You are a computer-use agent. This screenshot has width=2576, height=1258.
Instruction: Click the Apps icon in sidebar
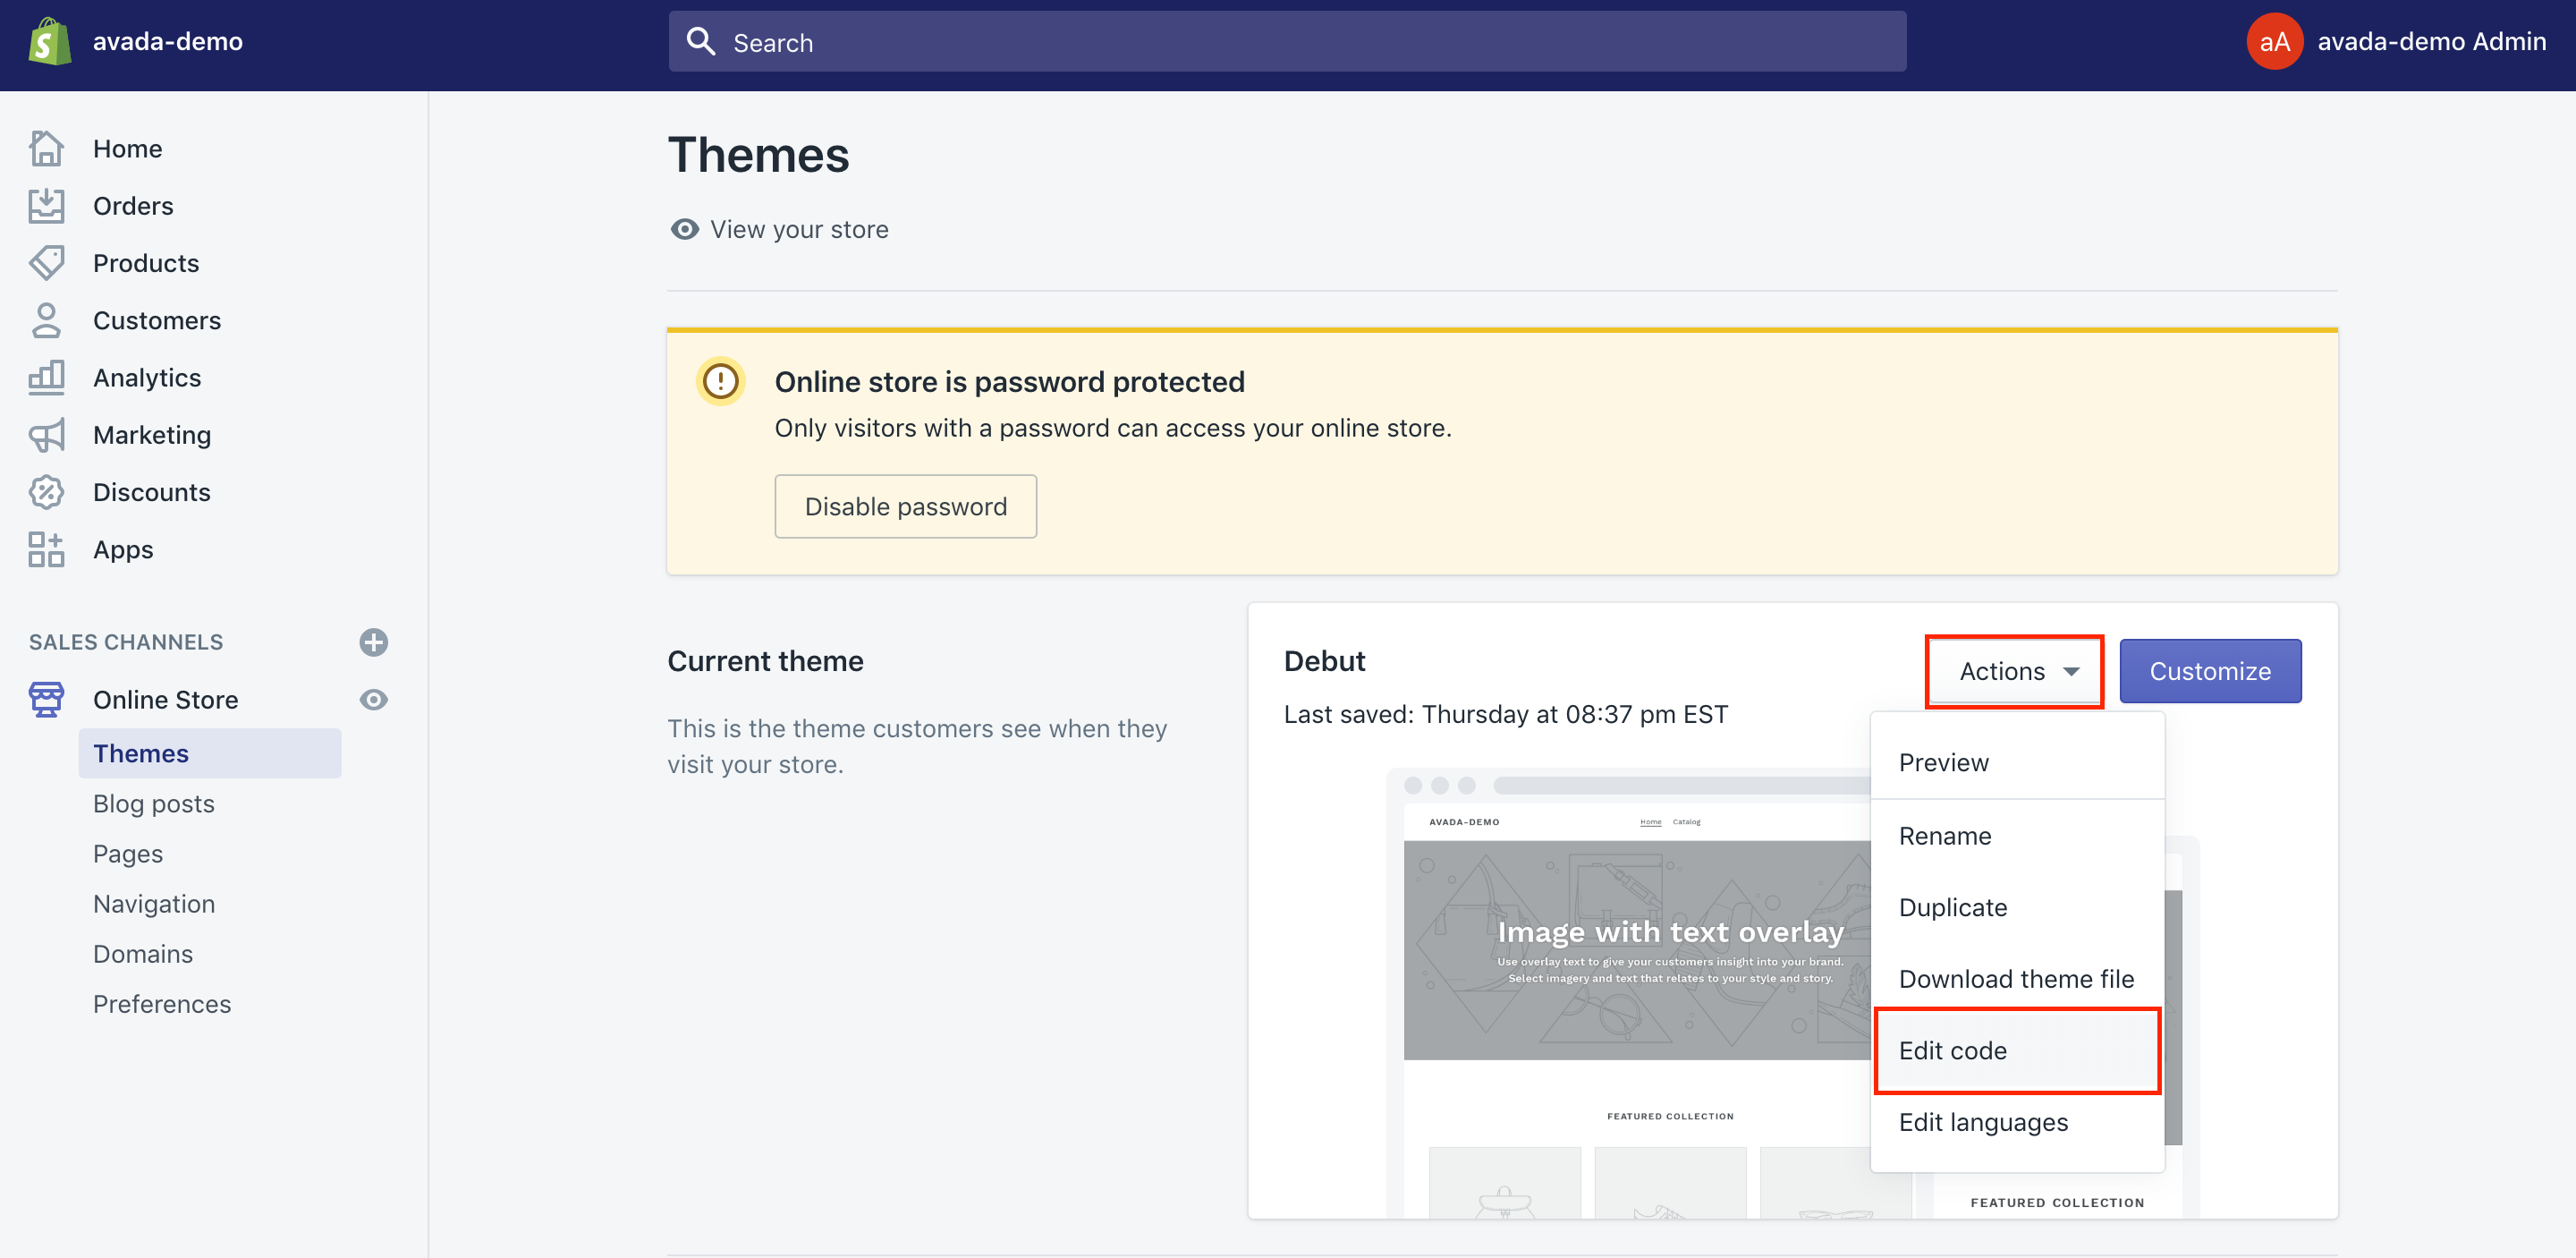point(46,548)
